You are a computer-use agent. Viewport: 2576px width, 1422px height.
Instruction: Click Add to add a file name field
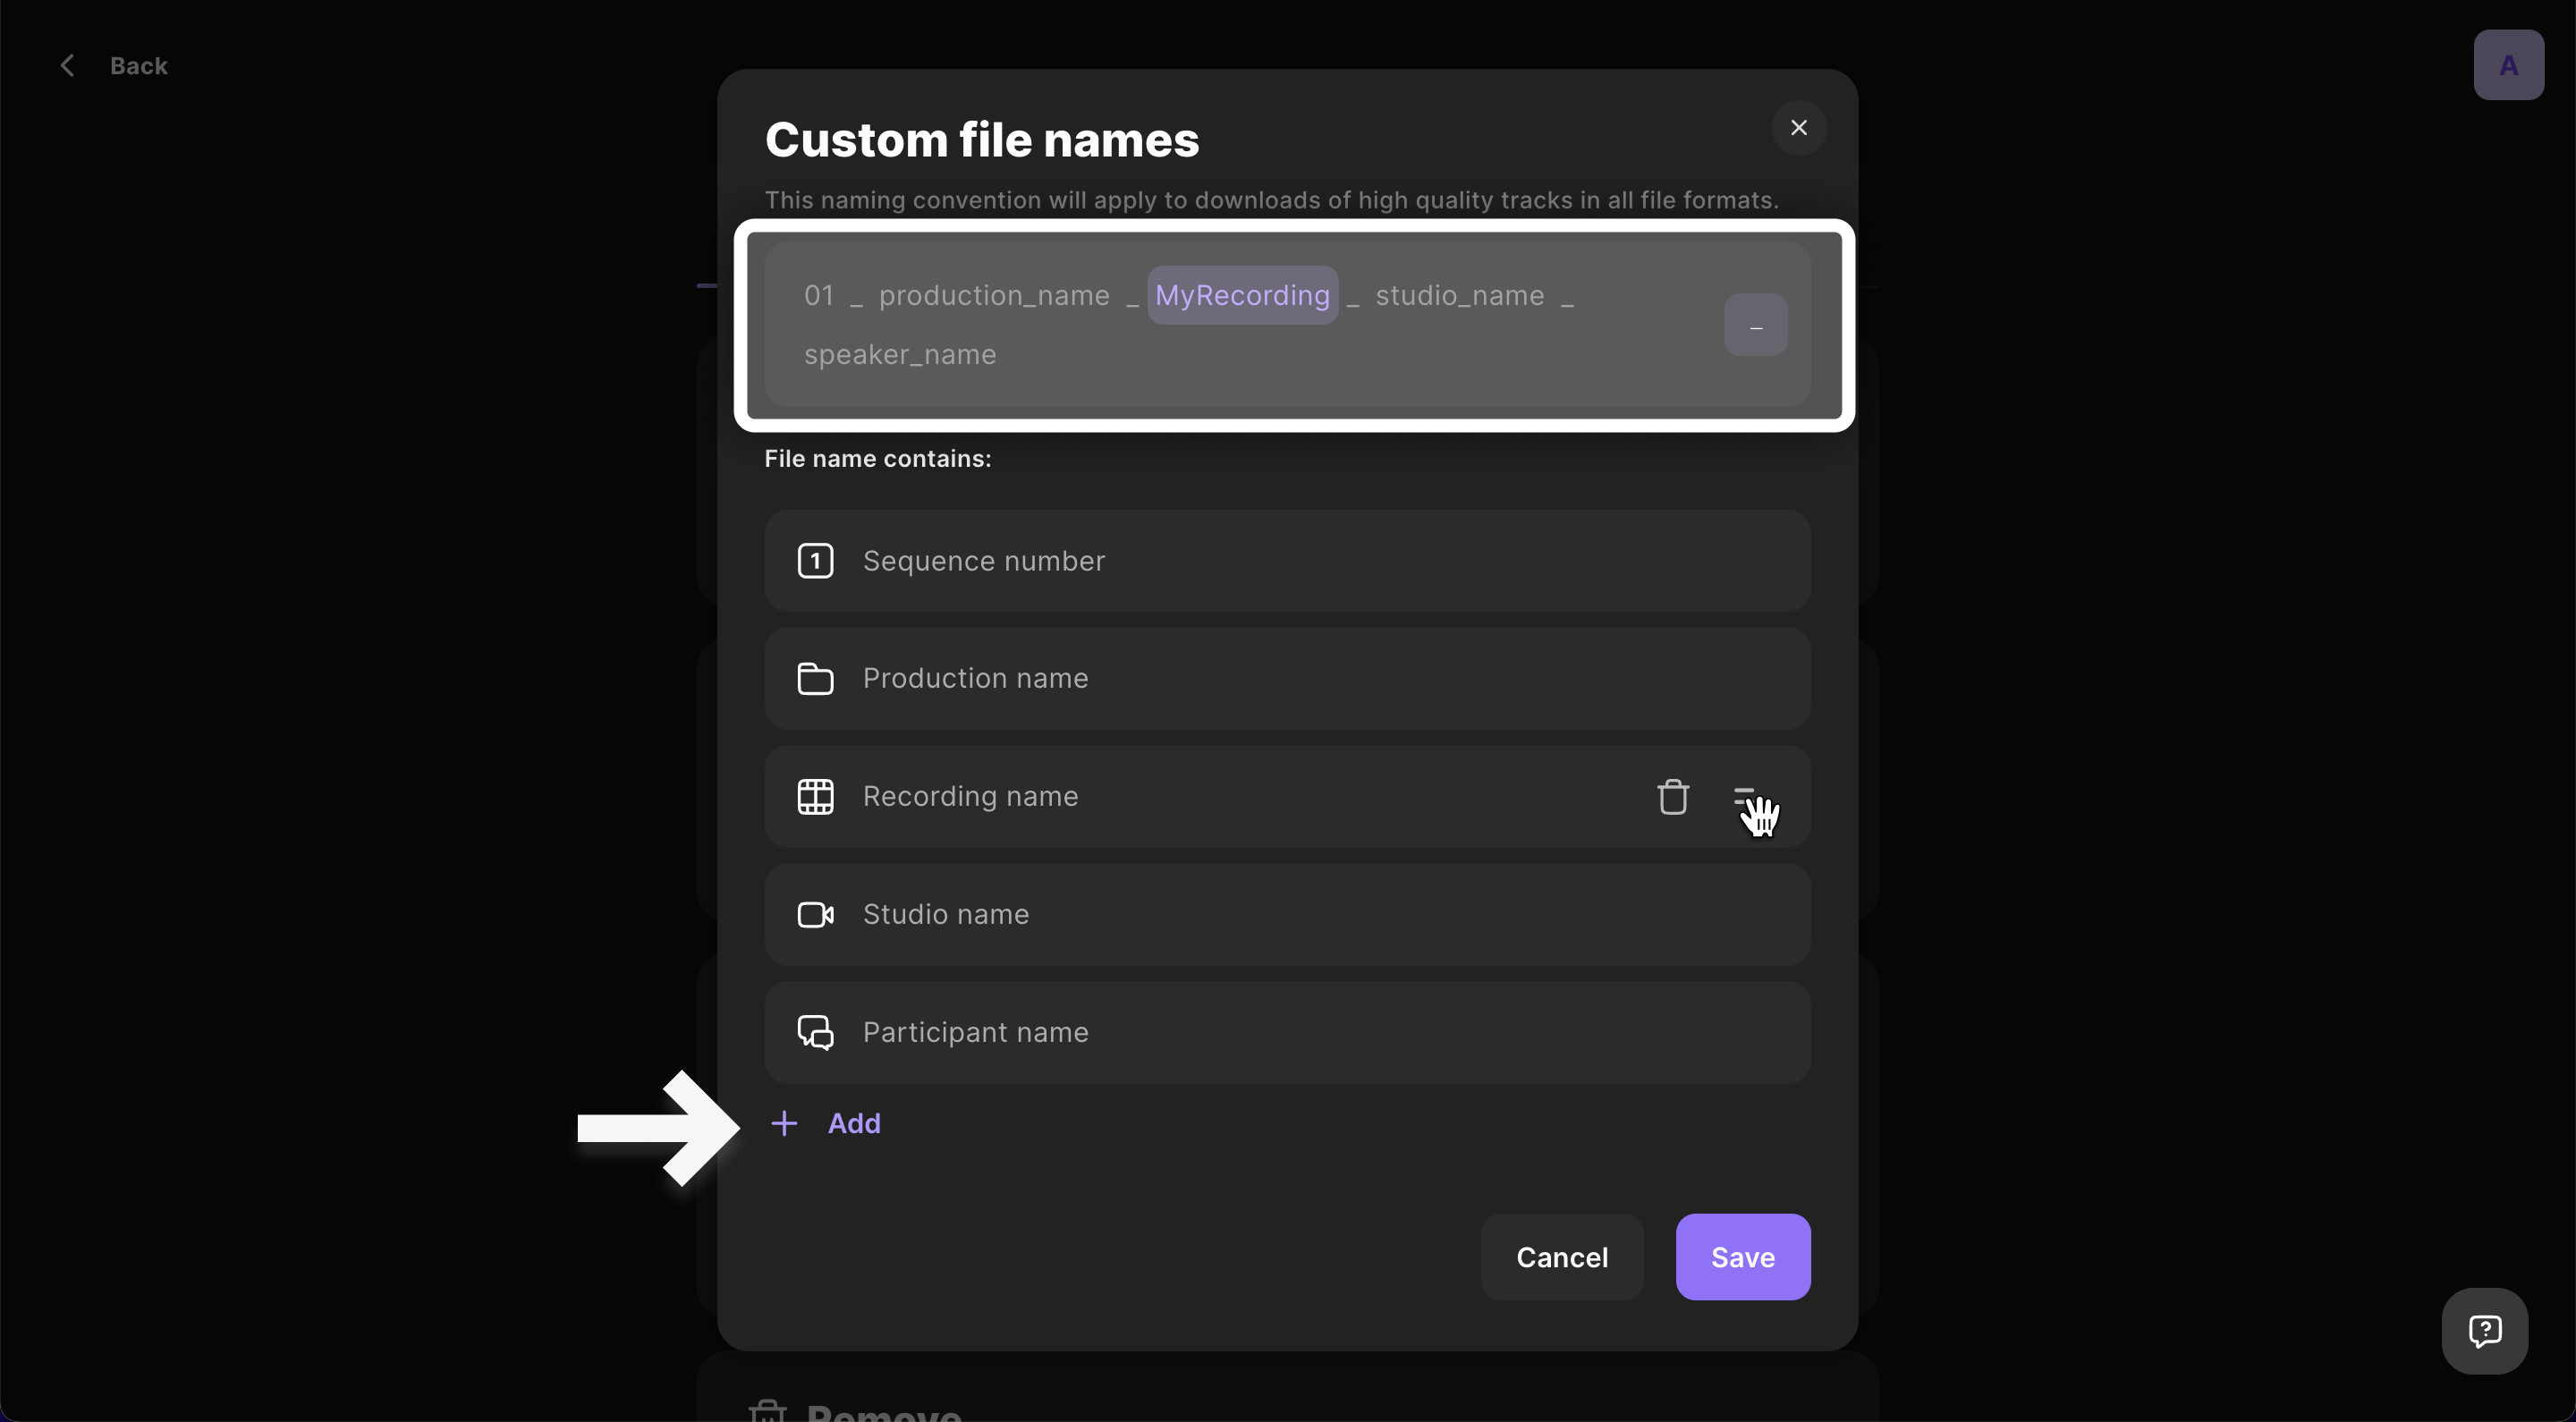pos(853,1124)
